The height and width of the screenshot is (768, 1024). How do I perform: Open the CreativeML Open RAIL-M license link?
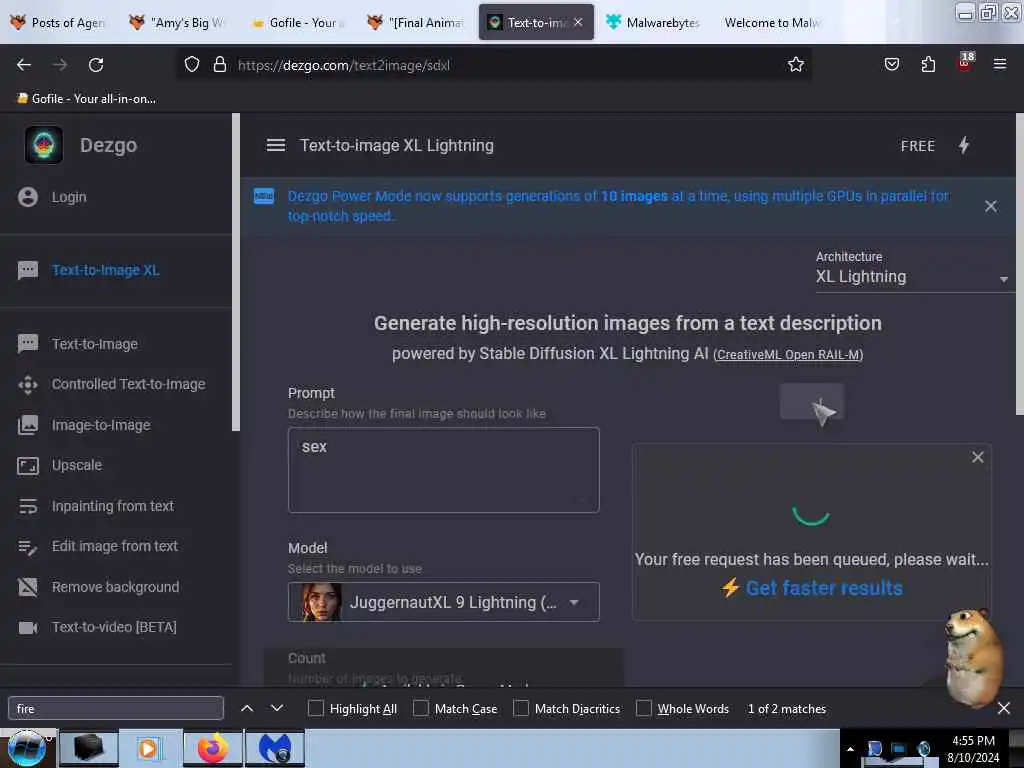click(x=788, y=355)
